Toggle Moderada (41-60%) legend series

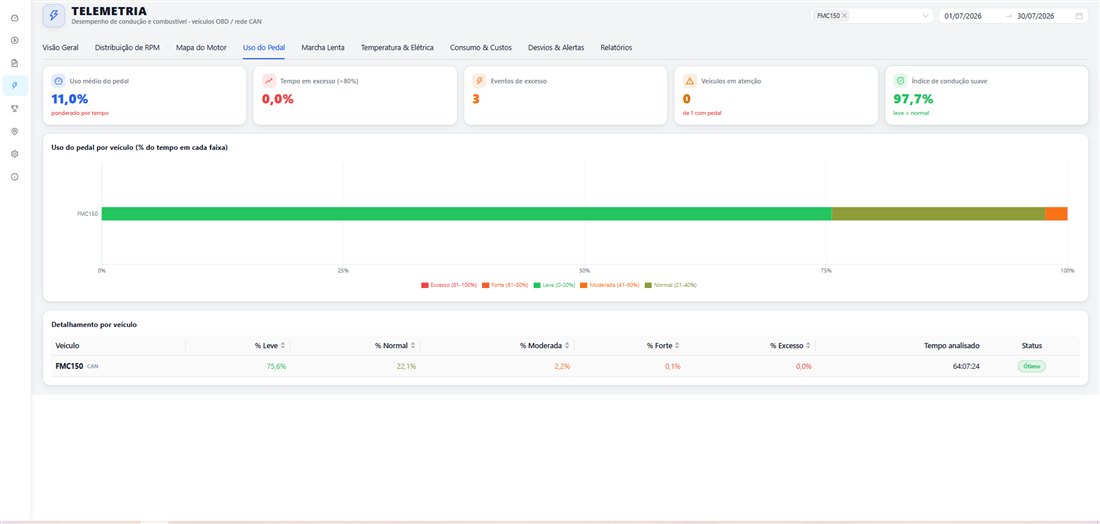(x=609, y=285)
